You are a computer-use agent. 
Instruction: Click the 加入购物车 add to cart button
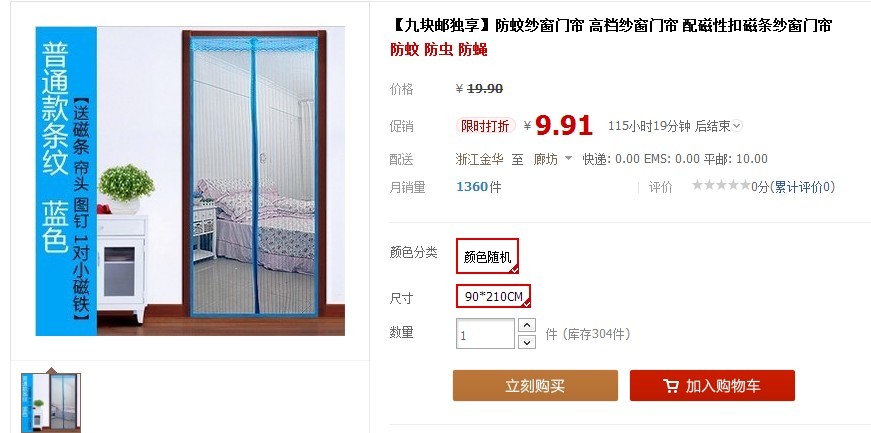712,386
